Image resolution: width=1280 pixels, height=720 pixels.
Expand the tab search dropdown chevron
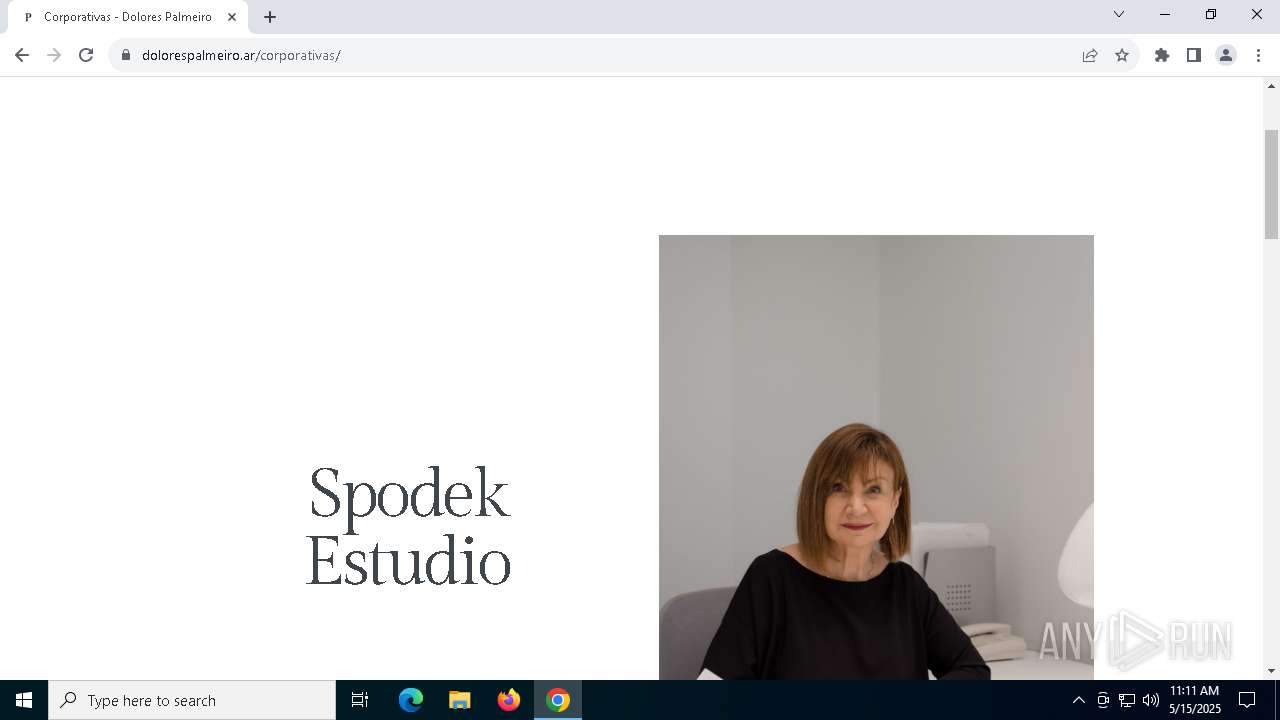[1119, 14]
